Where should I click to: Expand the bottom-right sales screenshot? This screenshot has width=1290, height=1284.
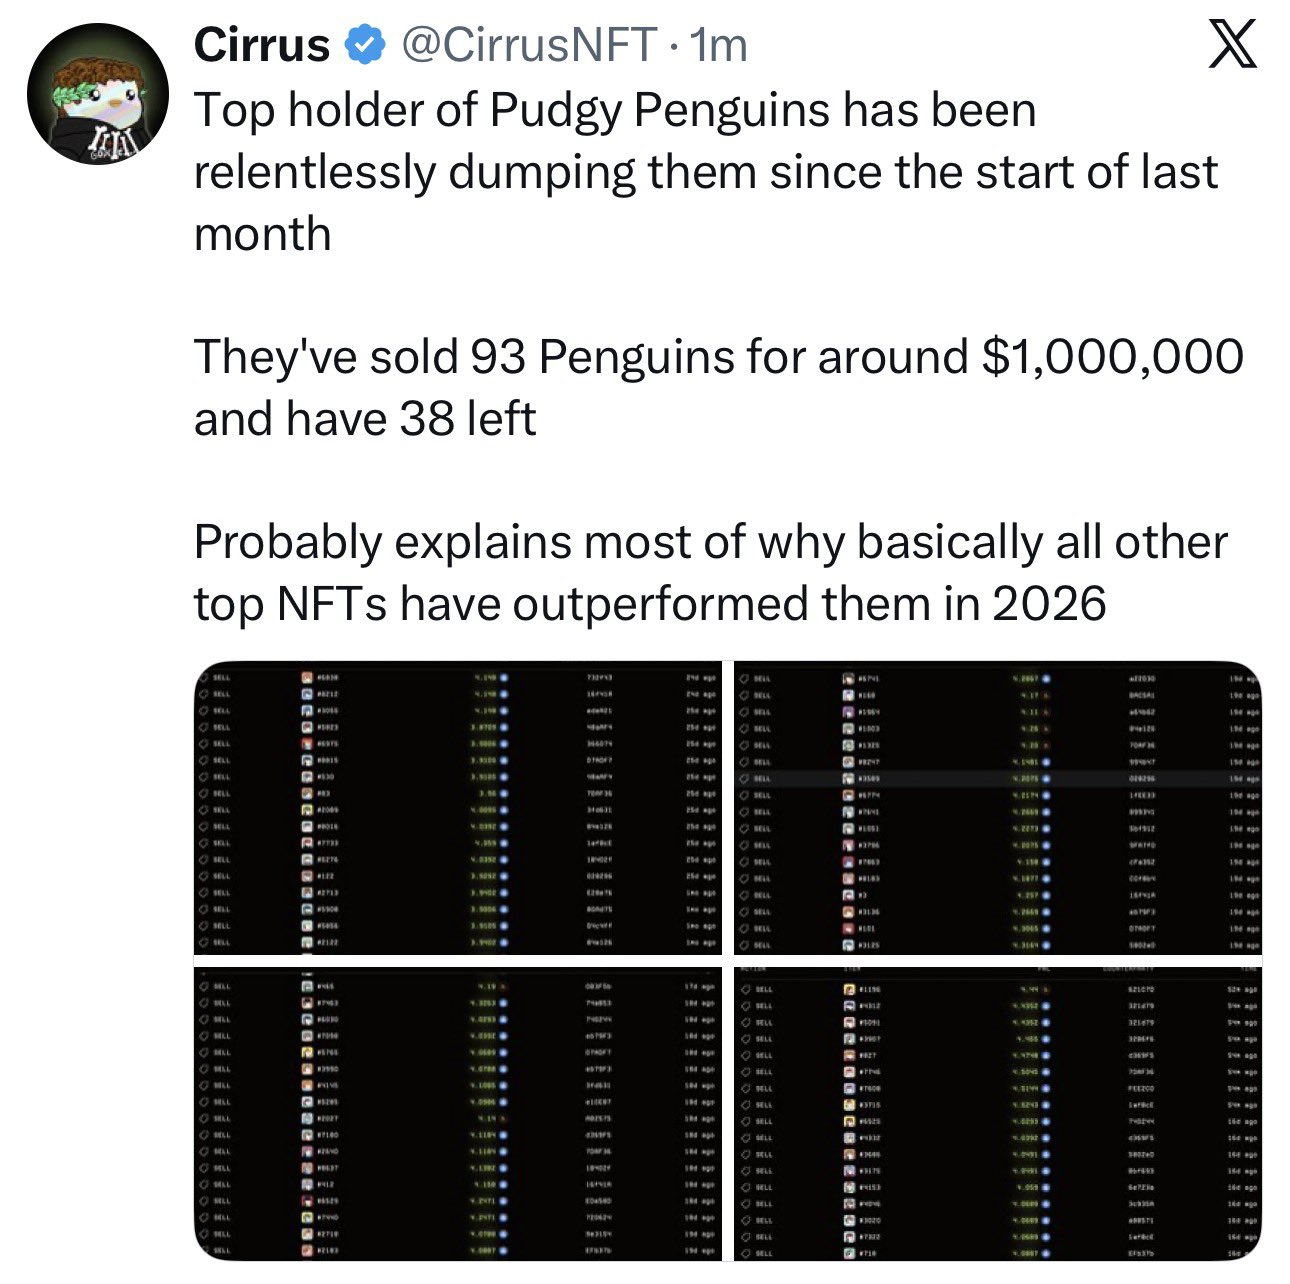point(998,1112)
